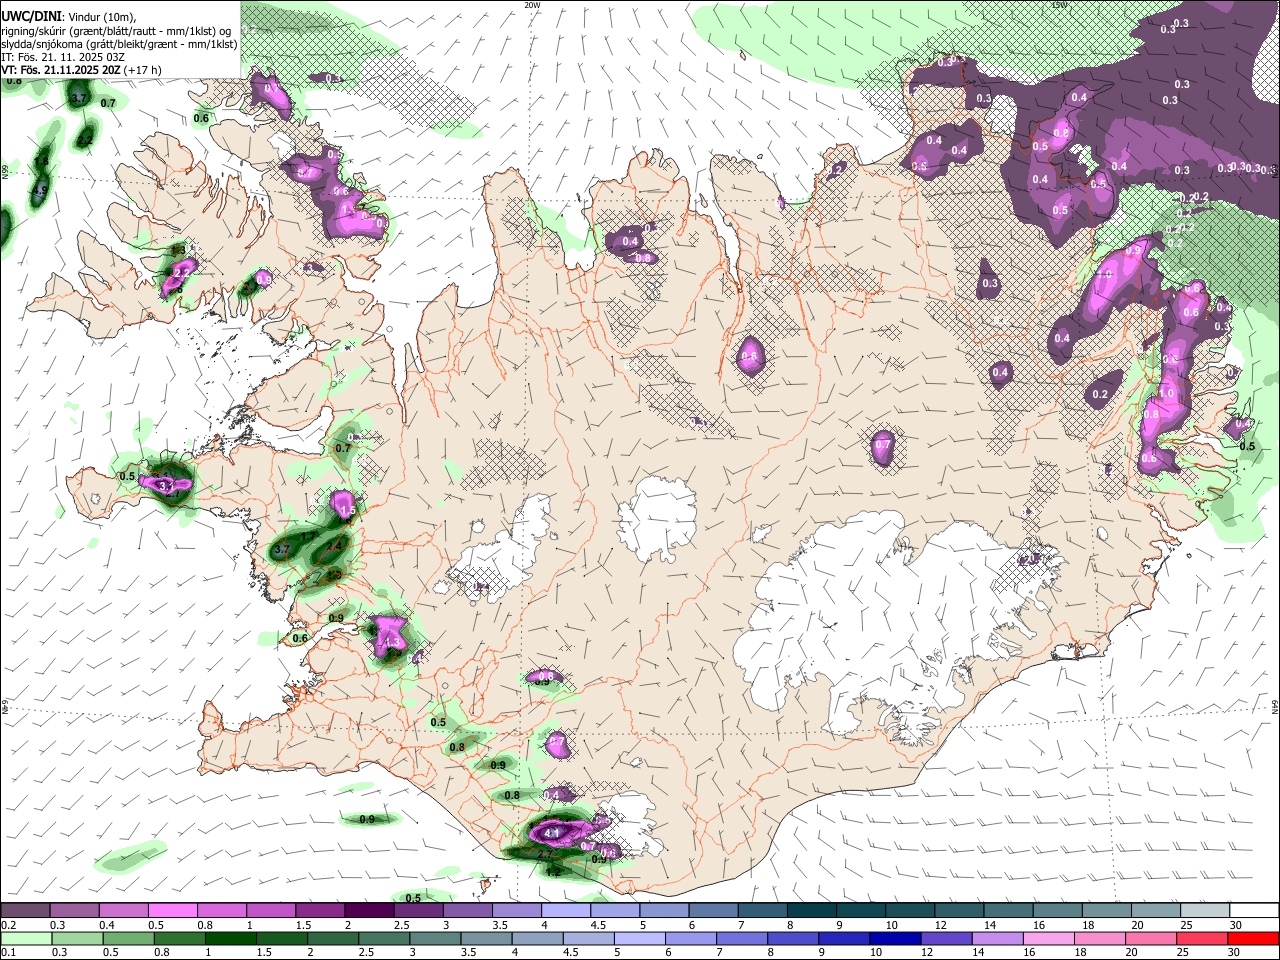Click the "4.9" value on the map
Viewport: 1280px width, 960px height.
click(x=40, y=190)
